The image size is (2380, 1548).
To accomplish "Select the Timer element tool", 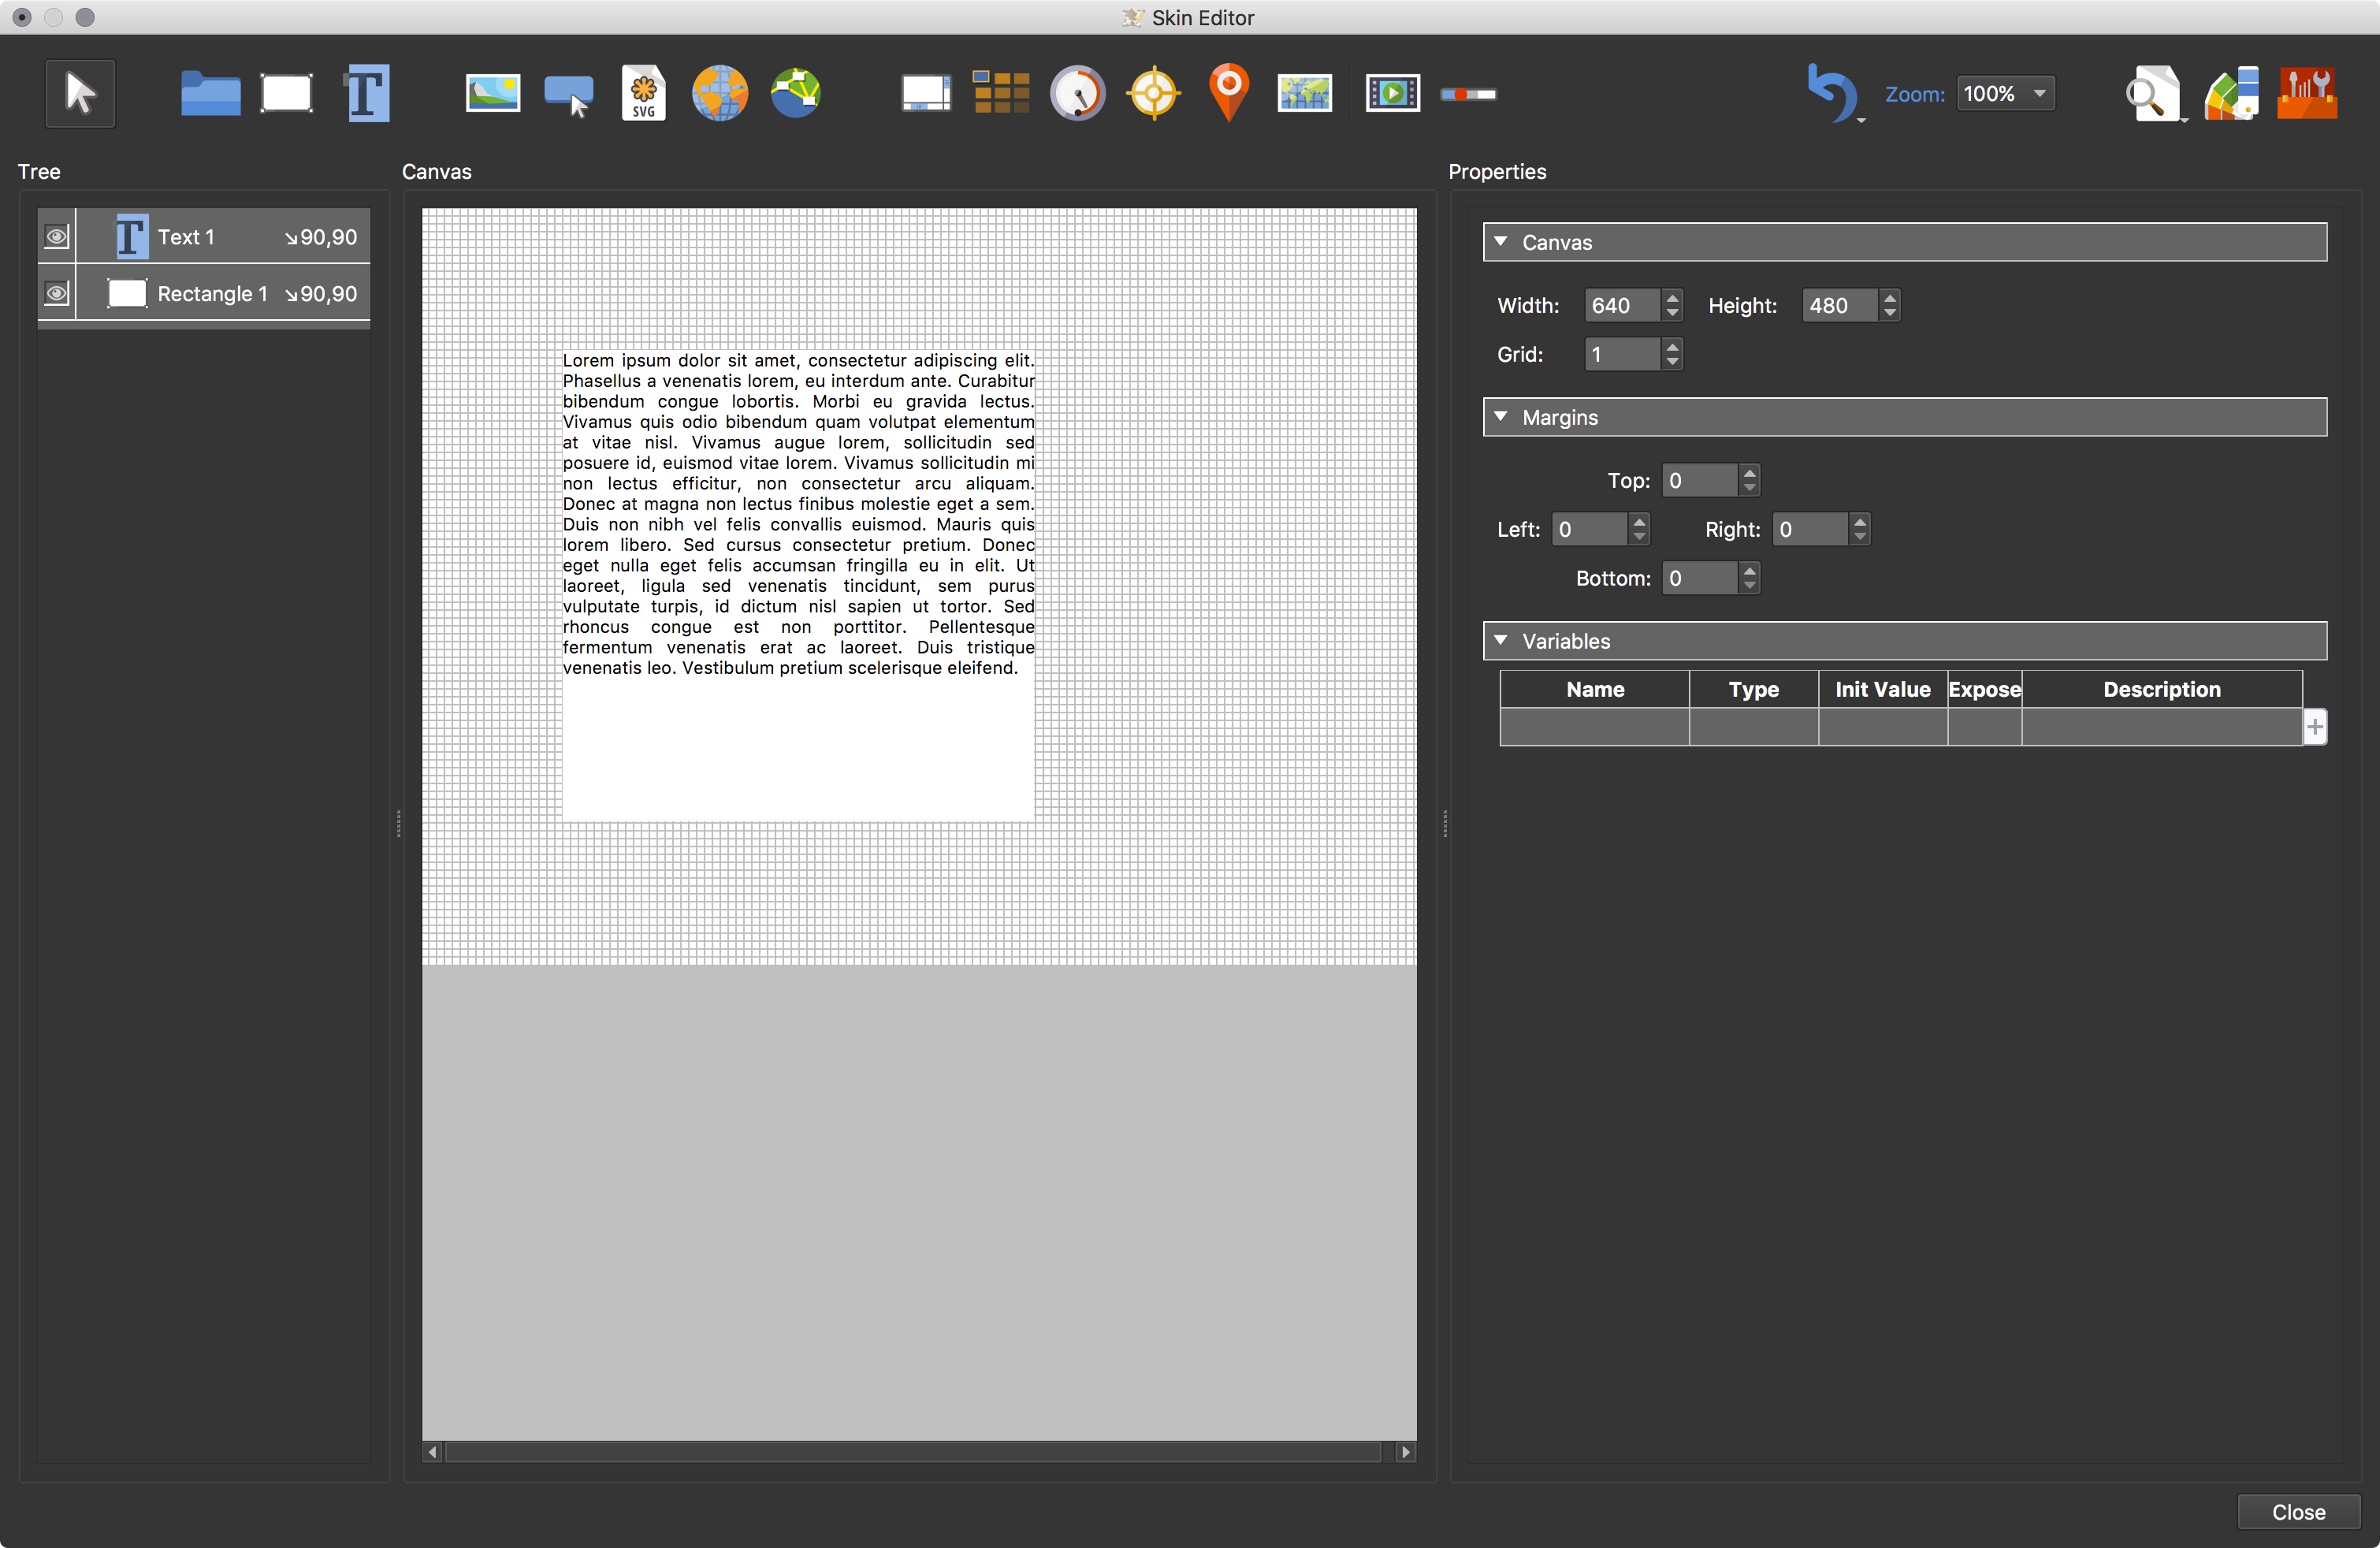I will (1078, 93).
